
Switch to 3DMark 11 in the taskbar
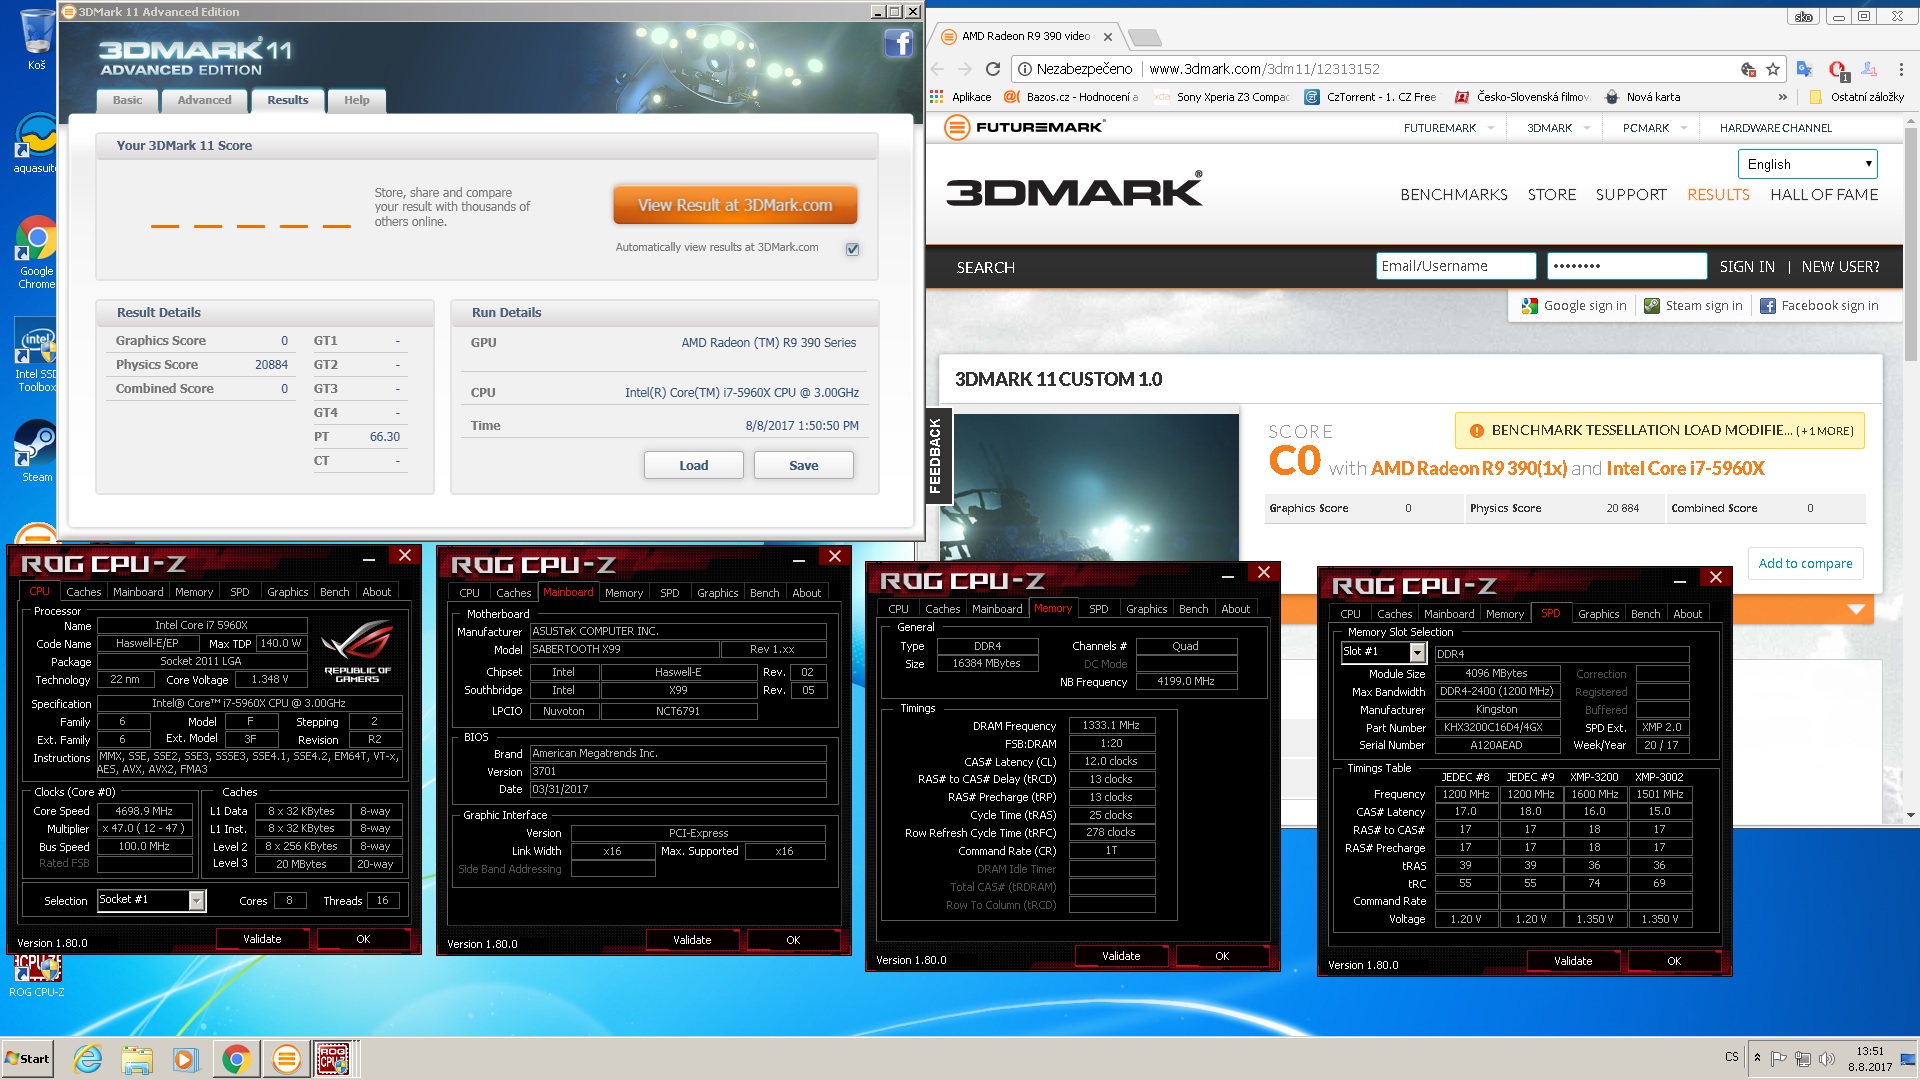(286, 1059)
